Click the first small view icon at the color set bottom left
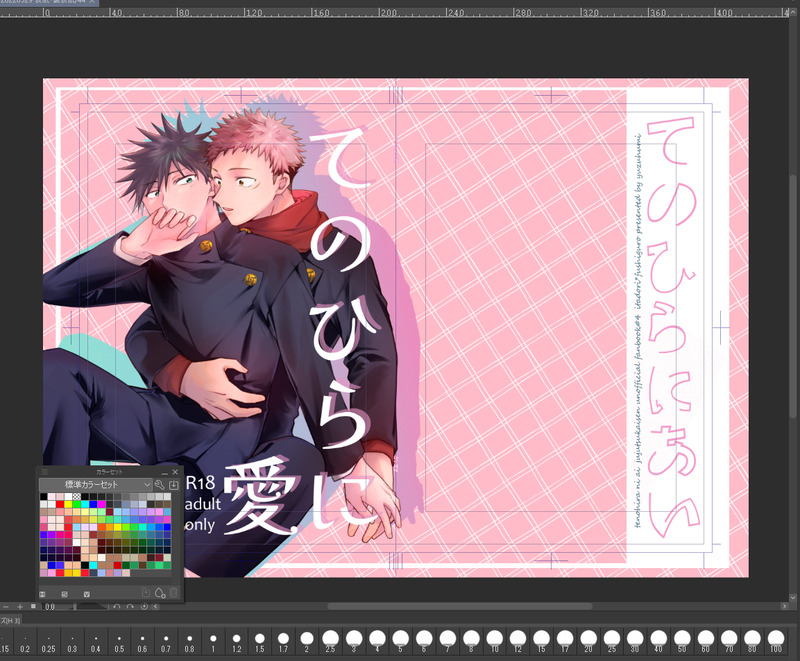The height and width of the screenshot is (661, 800). pyautogui.click(x=42, y=594)
